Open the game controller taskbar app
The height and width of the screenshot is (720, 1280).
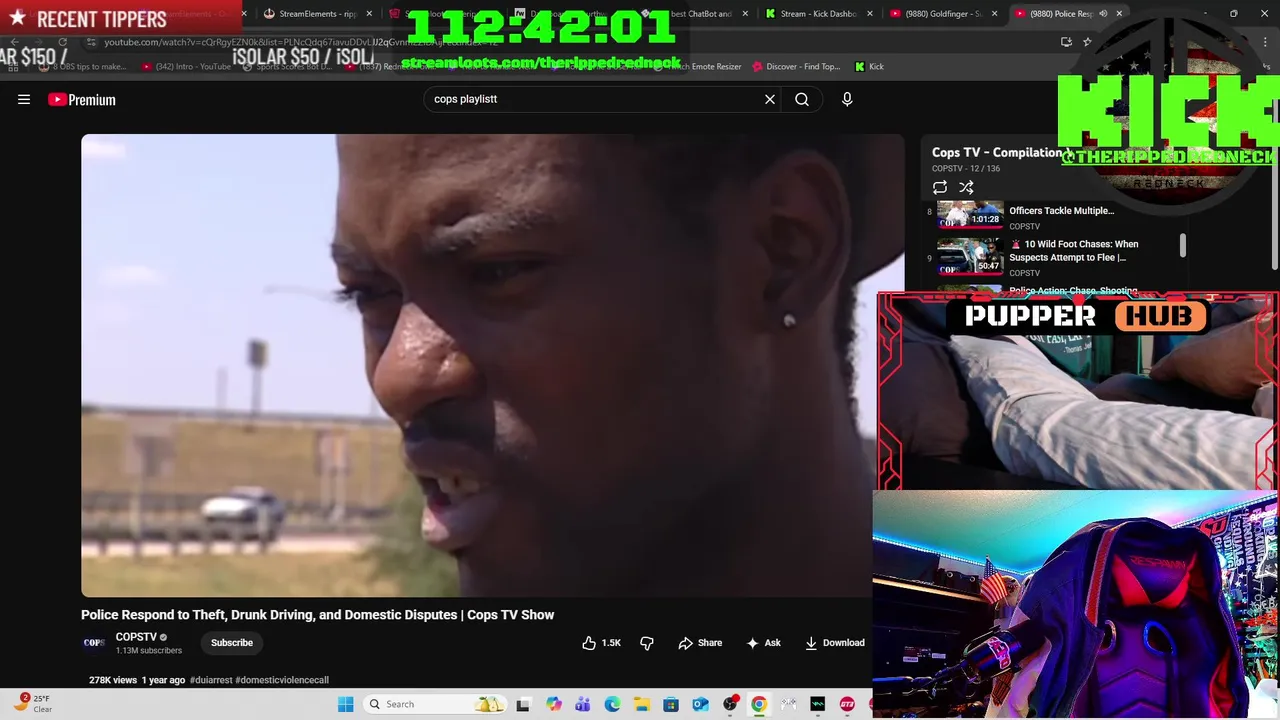click(x=789, y=704)
